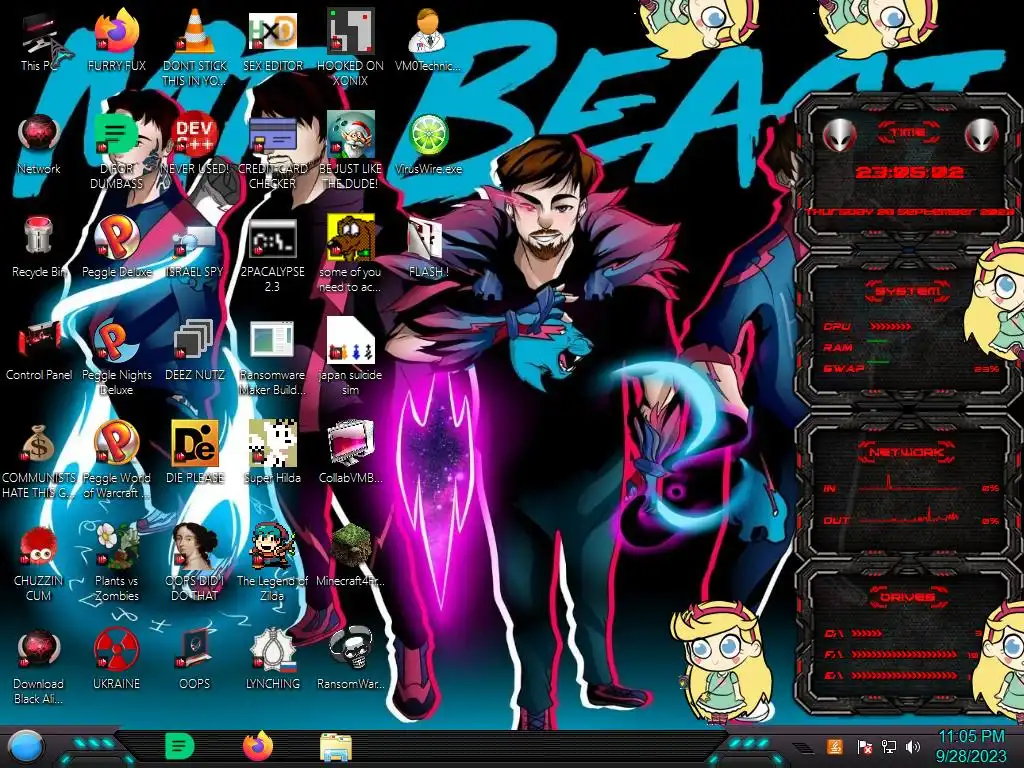Select the VirusWire.exe lime icon
This screenshot has width=1024, height=768.
[428, 145]
